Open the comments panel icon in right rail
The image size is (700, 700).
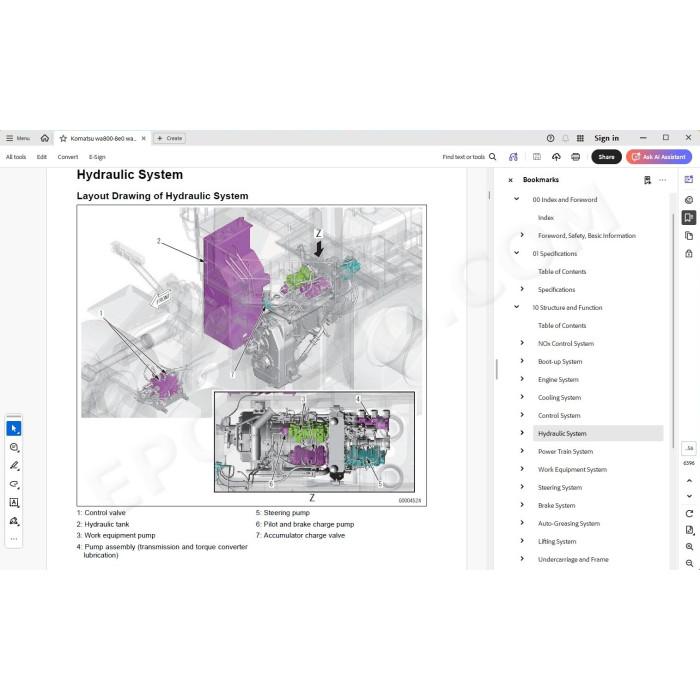(689, 200)
